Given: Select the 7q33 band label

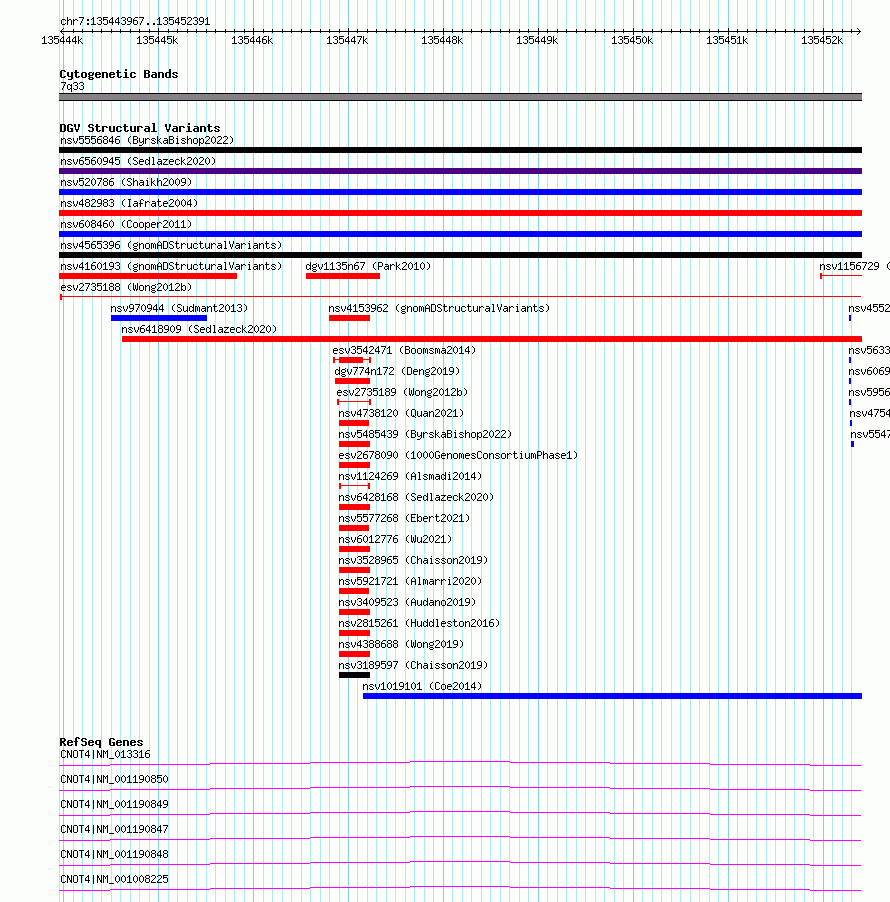Looking at the screenshot, I should 72,86.
